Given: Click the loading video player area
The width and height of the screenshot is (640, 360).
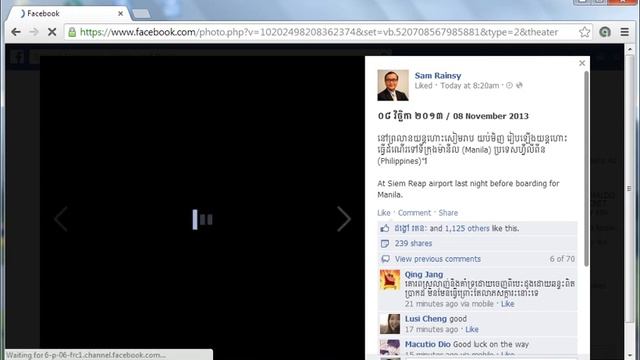Looking at the screenshot, I should click(202, 208).
